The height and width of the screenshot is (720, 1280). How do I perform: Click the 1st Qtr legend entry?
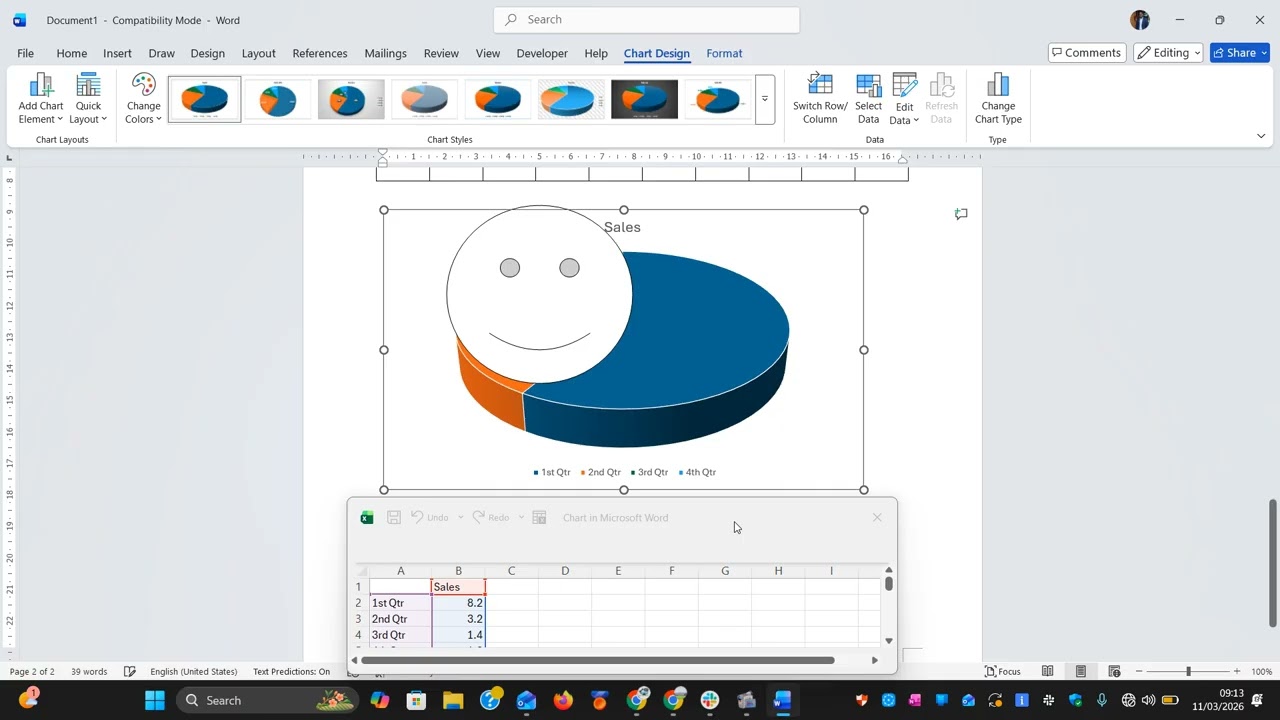552,472
